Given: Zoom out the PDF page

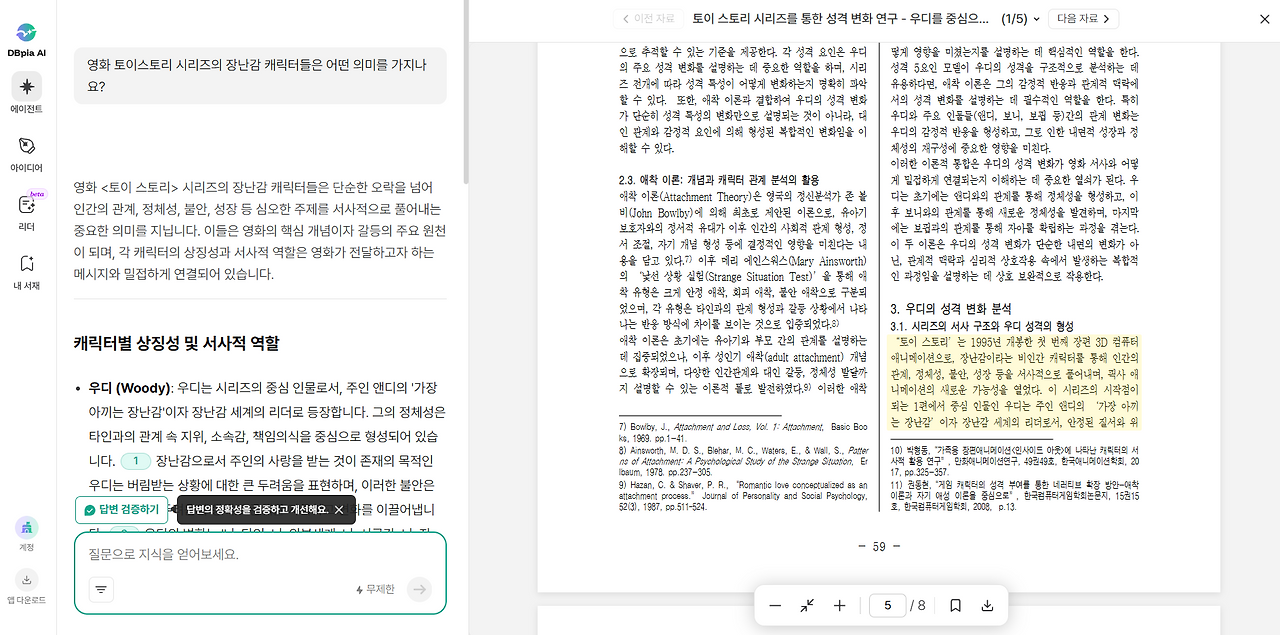Looking at the screenshot, I should (775, 605).
